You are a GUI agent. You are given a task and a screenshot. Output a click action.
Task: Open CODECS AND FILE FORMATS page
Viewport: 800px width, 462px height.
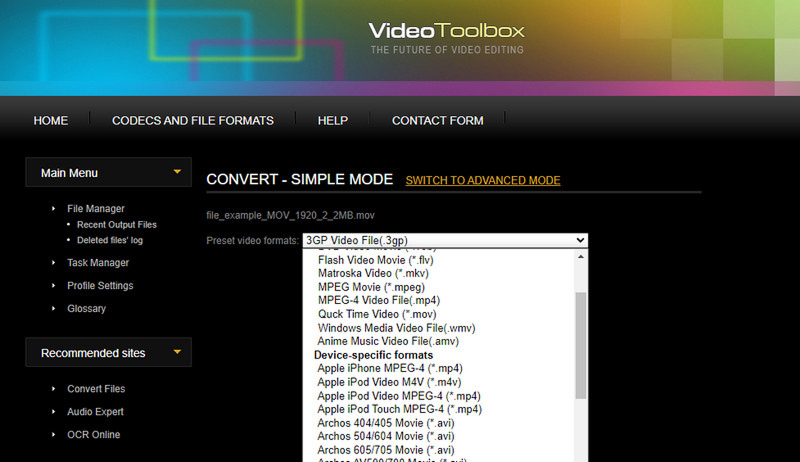[x=192, y=121]
